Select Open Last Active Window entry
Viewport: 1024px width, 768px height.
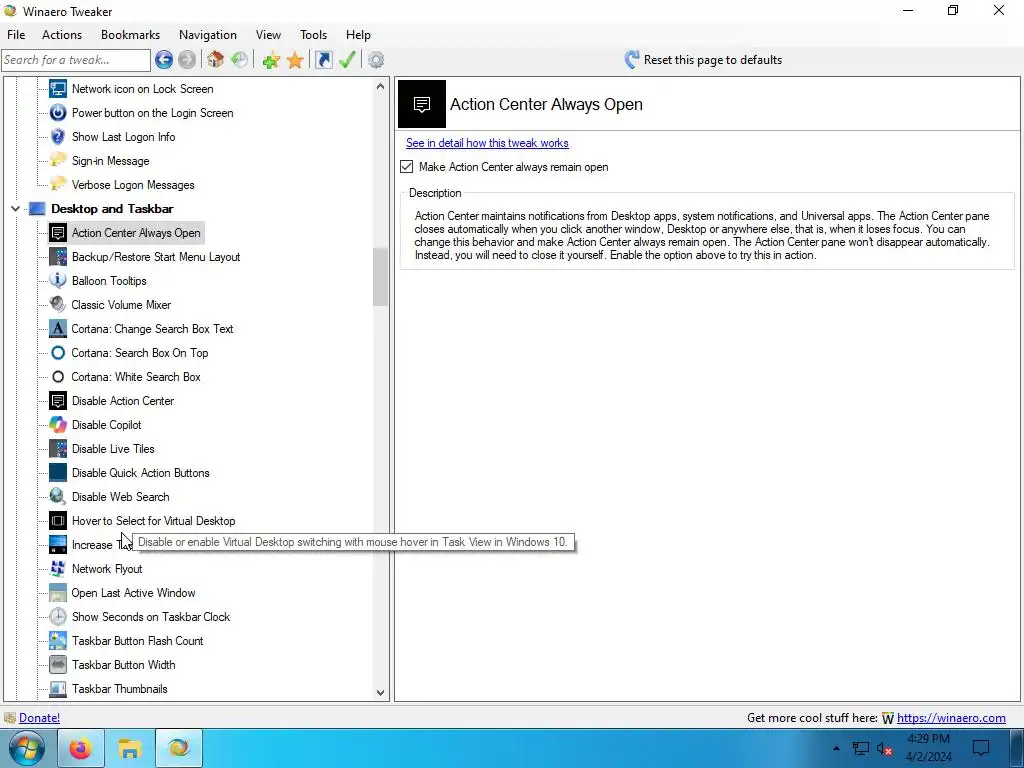coord(133,593)
